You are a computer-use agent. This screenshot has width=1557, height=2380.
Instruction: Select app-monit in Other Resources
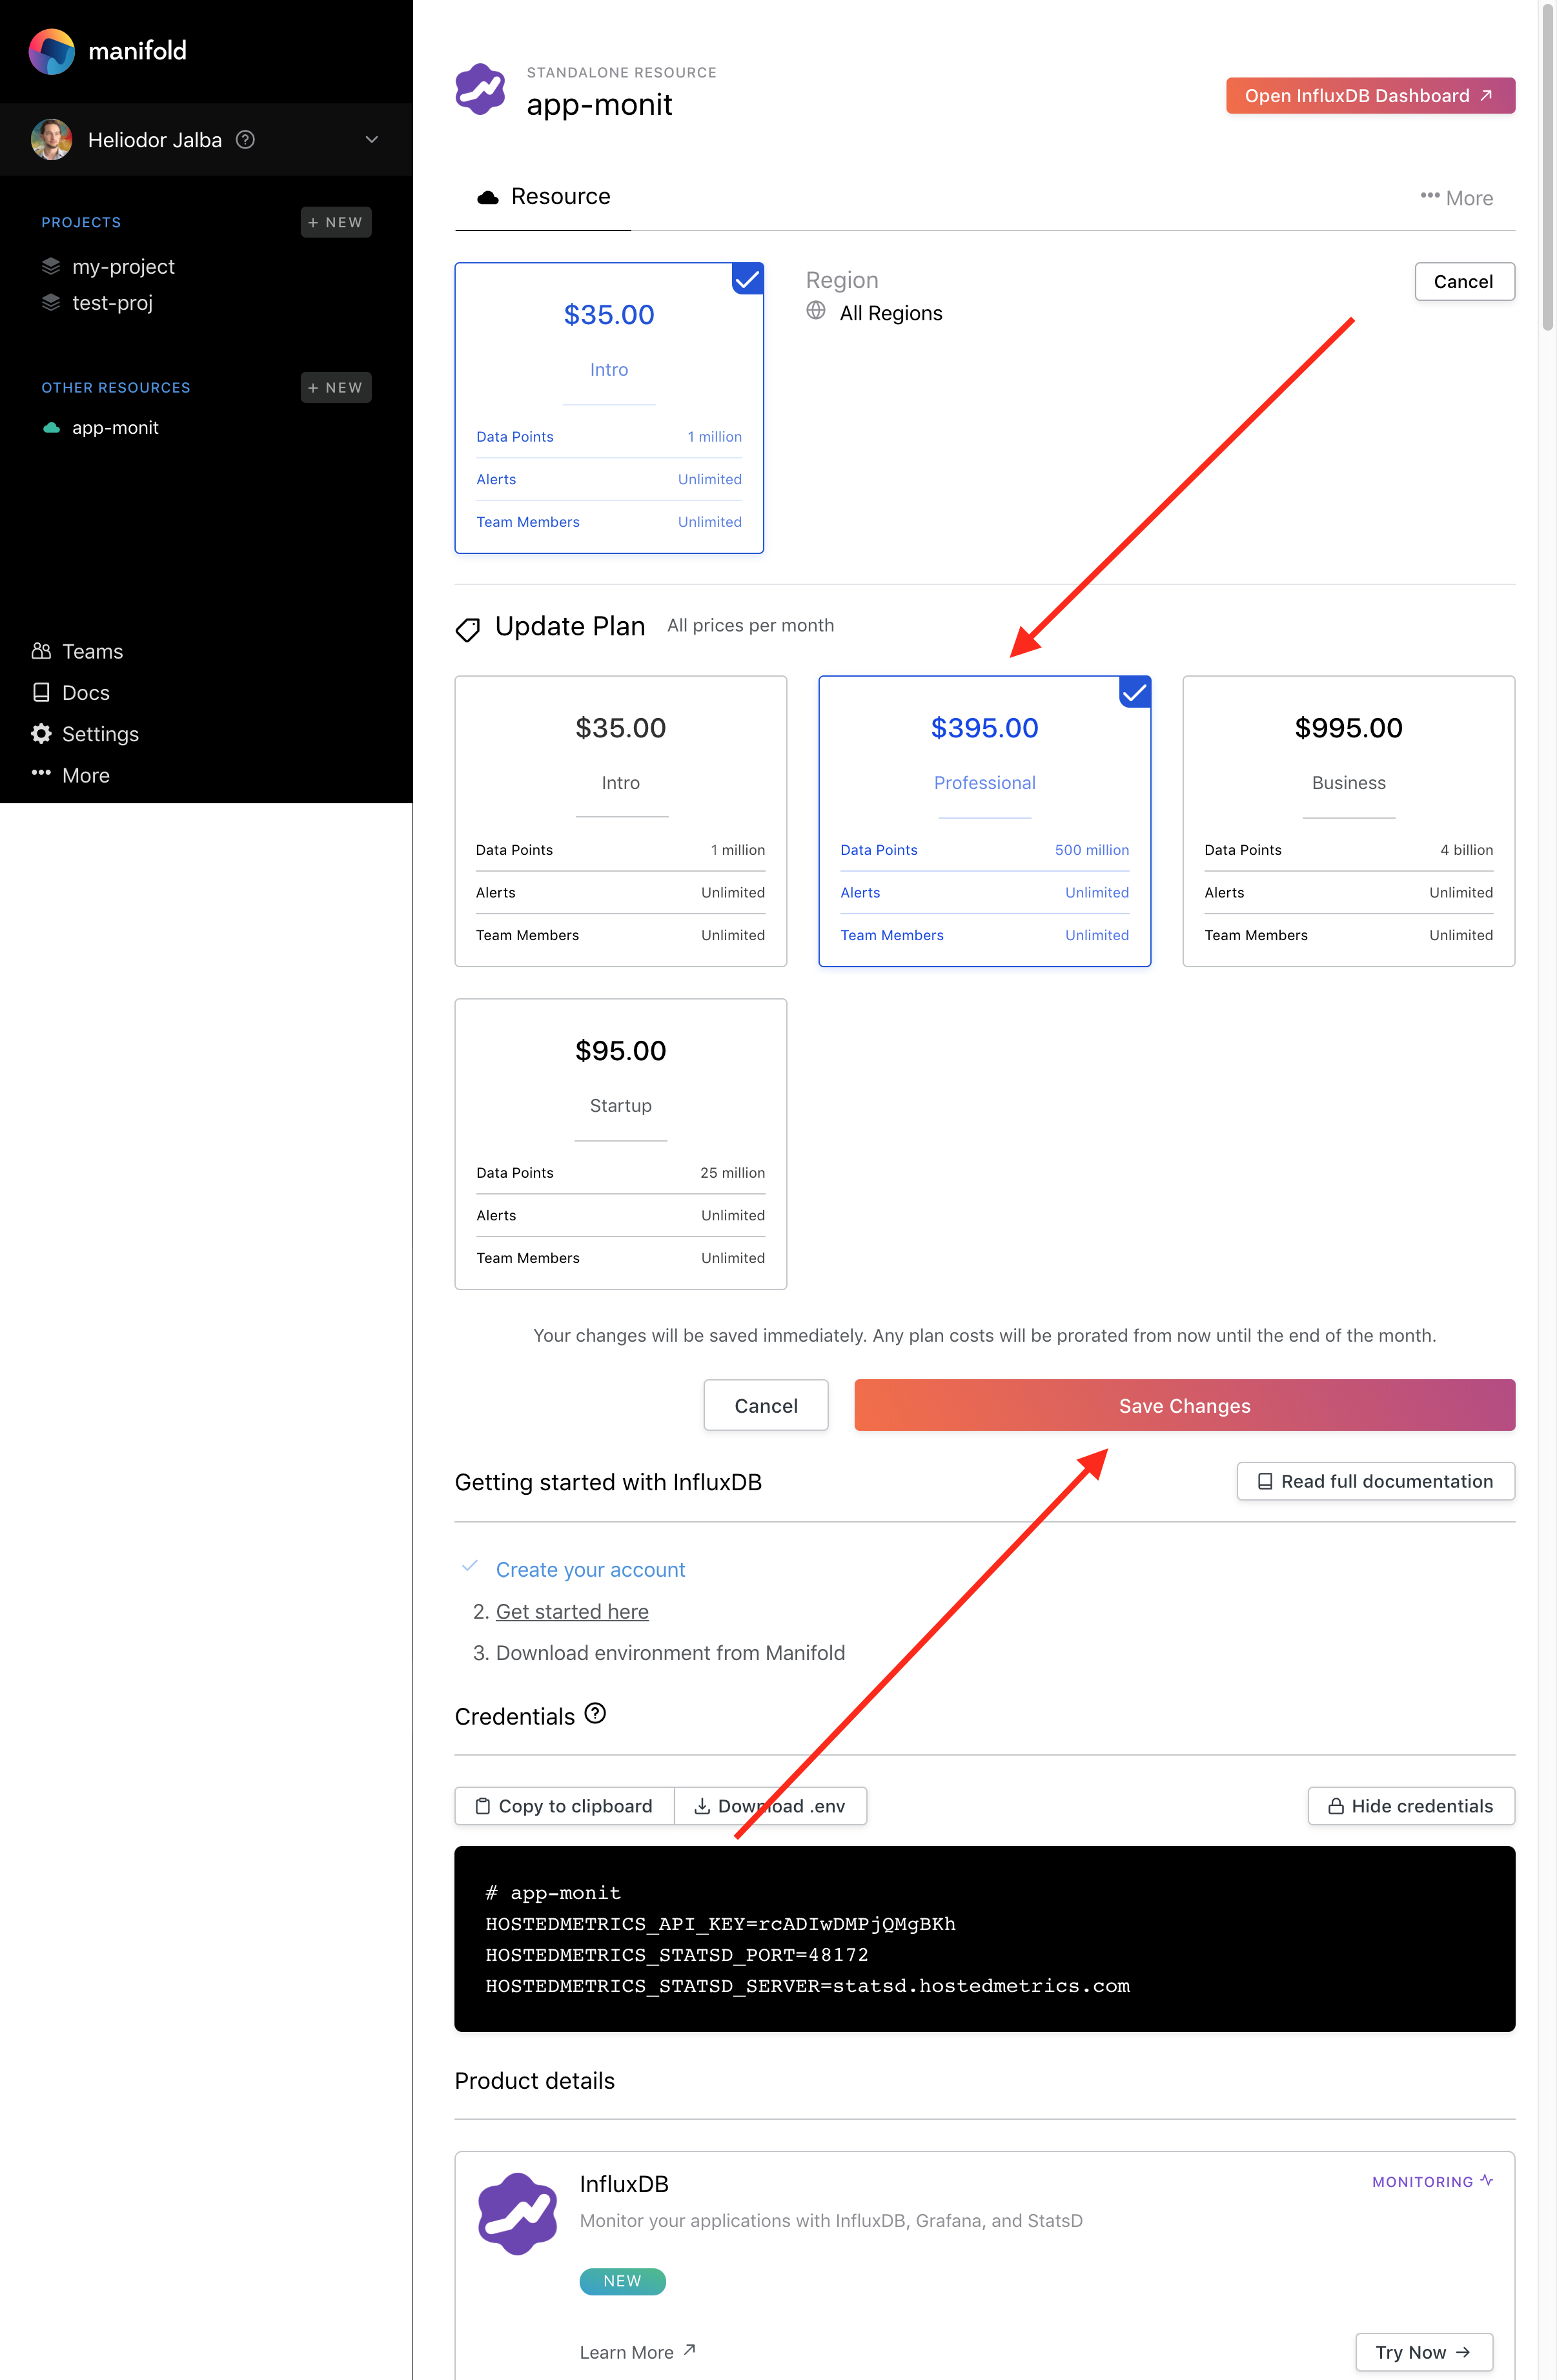[x=115, y=428]
